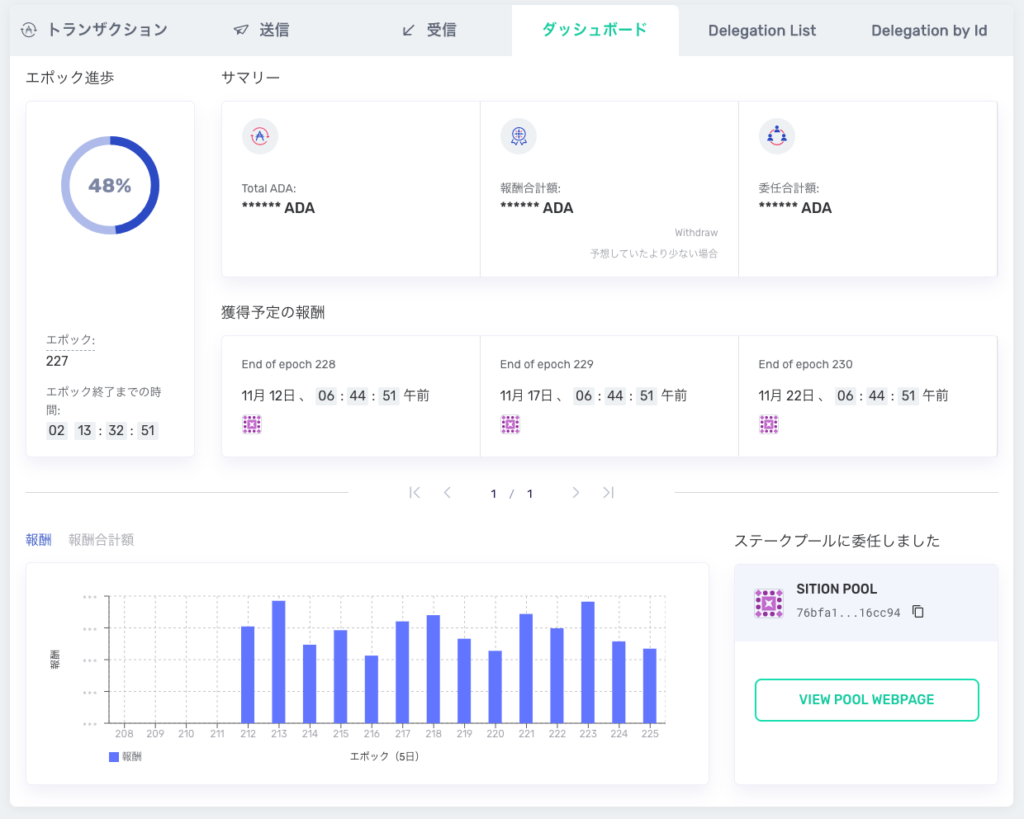Click the delegation total (委任合計額) people icon
1024x819 pixels.
[x=776, y=136]
